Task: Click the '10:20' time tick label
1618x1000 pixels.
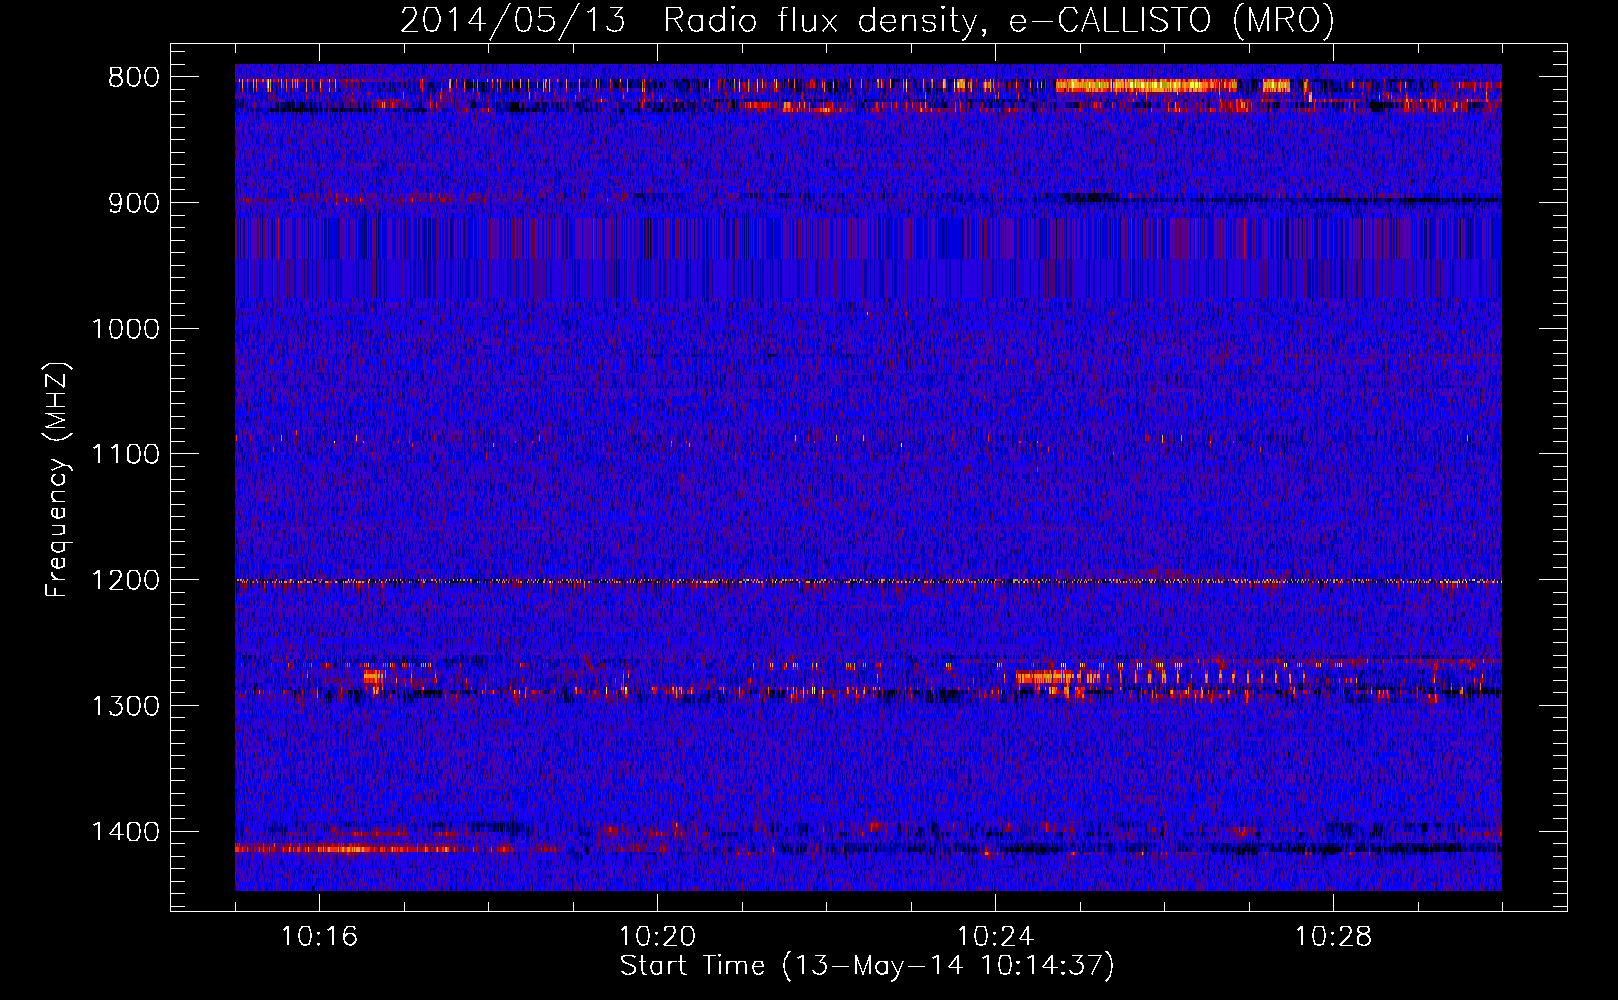Action: (657, 937)
